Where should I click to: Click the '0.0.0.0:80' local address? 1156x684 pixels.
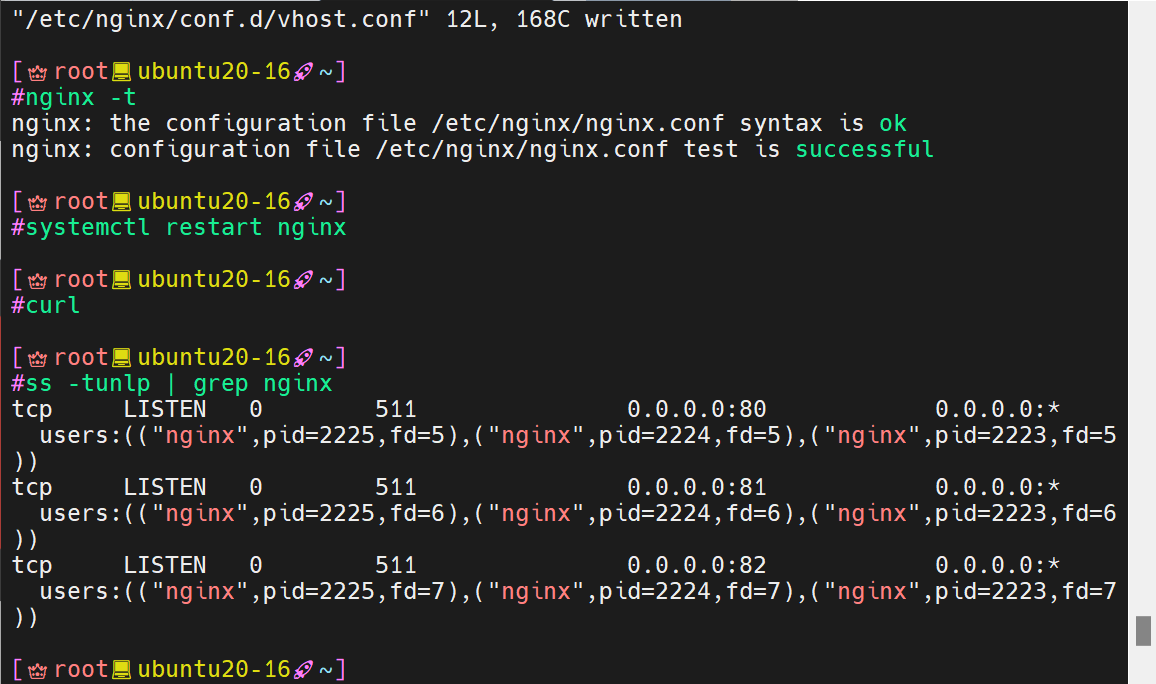697,409
